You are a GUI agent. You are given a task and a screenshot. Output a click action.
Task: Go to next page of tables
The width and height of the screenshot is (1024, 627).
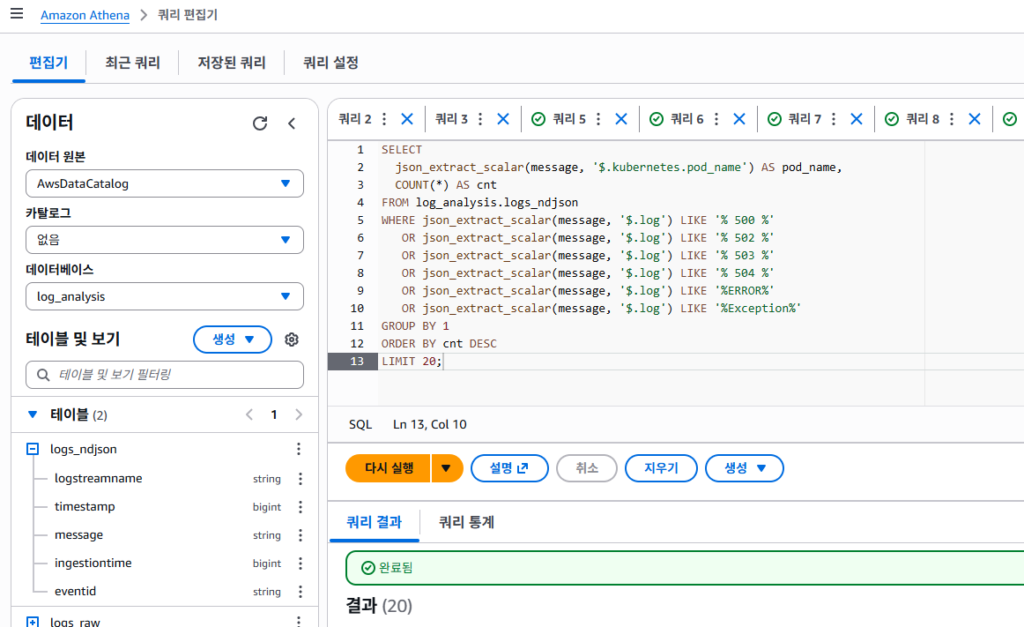click(x=298, y=414)
